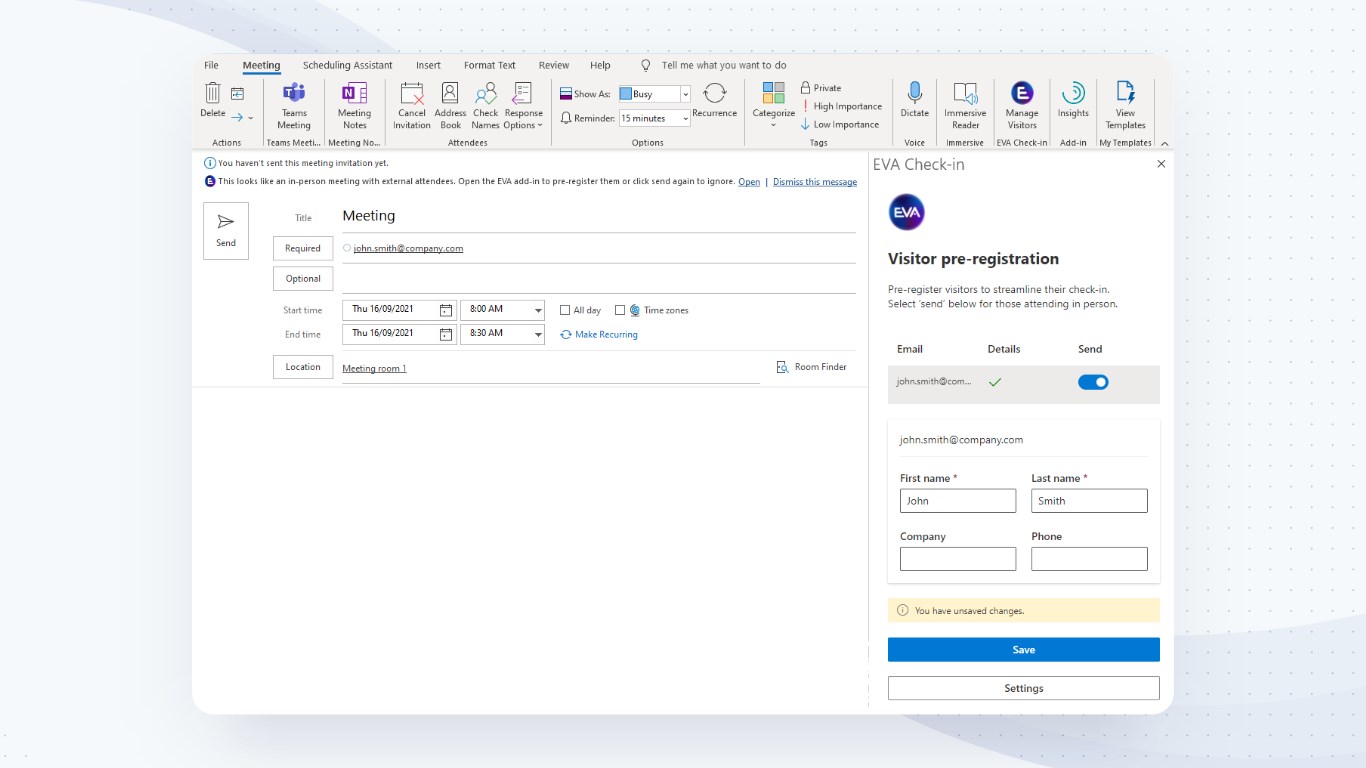The height and width of the screenshot is (768, 1366).
Task: Click the Recurrence icon in ribbon
Action: pos(714,93)
